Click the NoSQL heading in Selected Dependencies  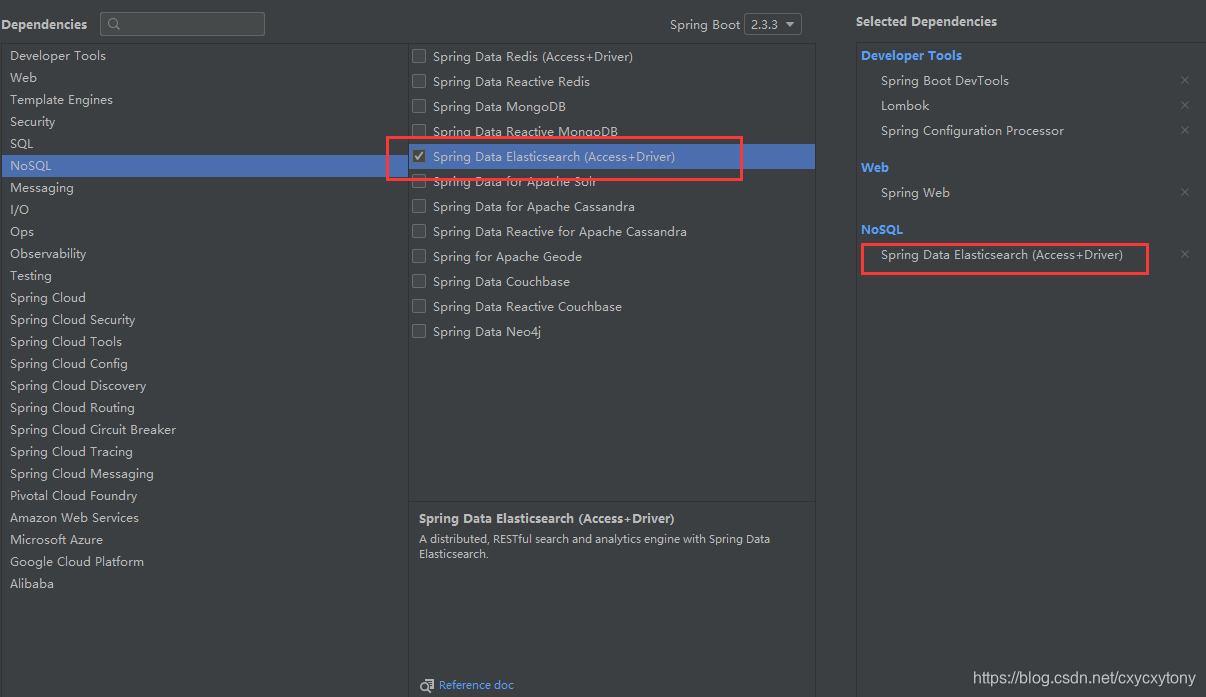882,230
